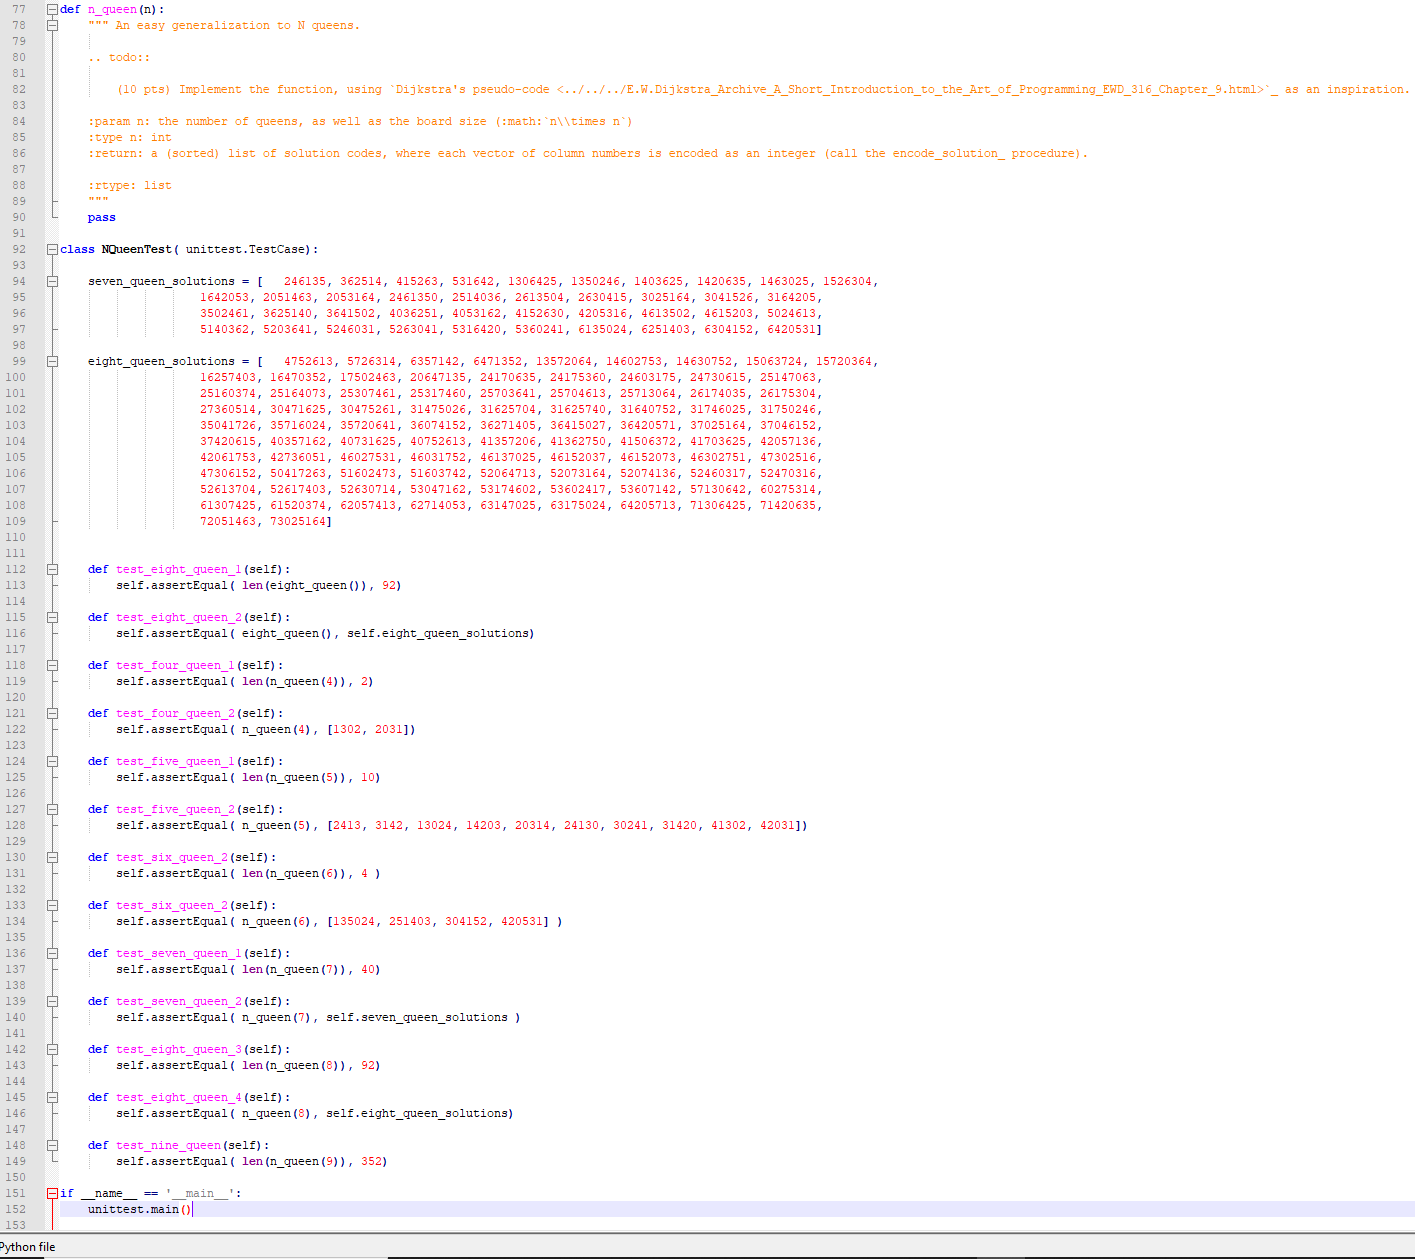Click the expected count 352 on line 149
1415x1259 pixels.
coord(371,1161)
